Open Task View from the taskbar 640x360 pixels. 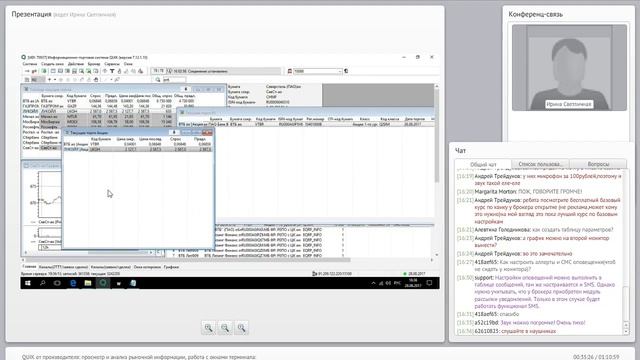[57, 283]
